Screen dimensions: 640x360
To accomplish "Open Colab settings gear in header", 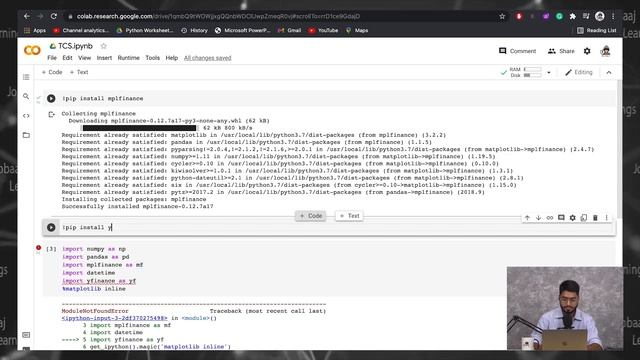I will pos(587,51).
